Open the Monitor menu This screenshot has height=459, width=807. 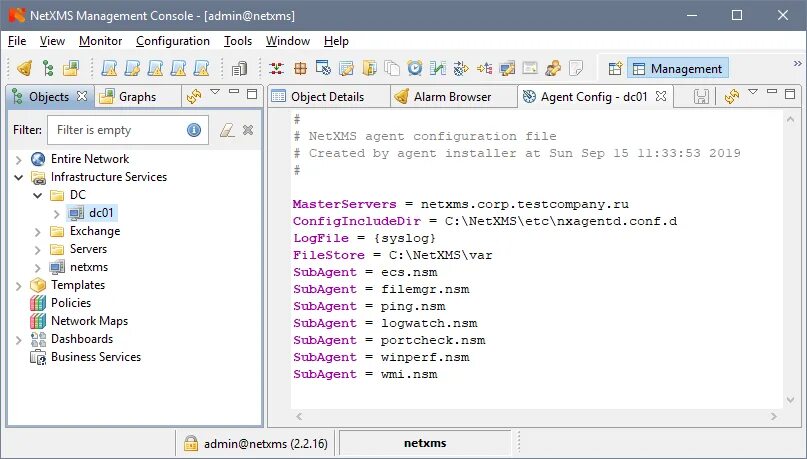point(100,41)
